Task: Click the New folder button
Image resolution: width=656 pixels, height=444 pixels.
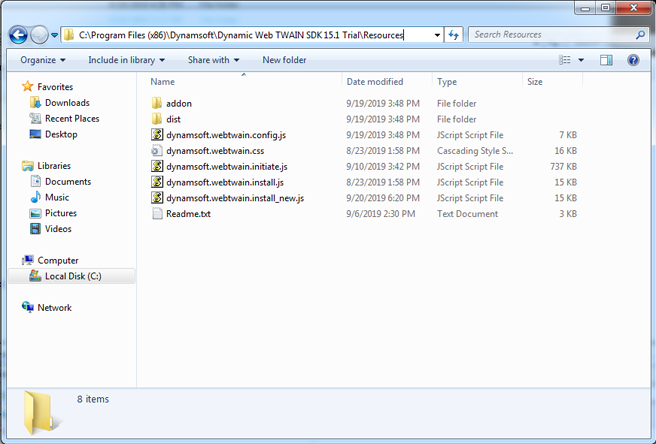Action: pos(284,60)
